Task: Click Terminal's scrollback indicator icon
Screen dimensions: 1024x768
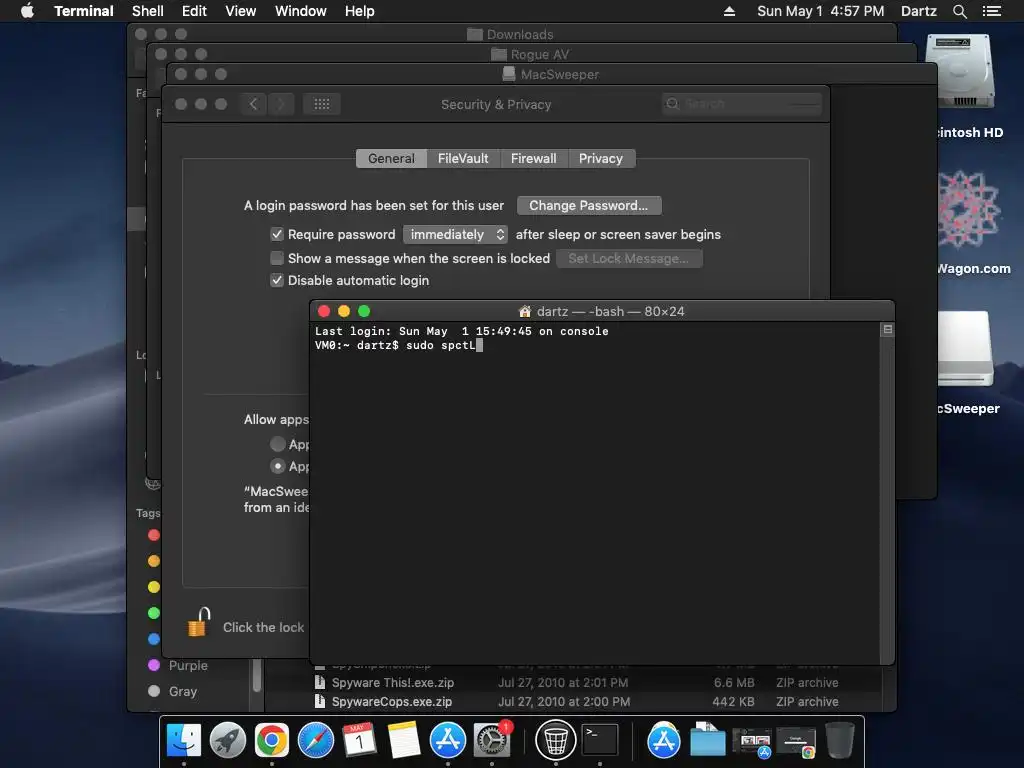Action: click(x=888, y=330)
